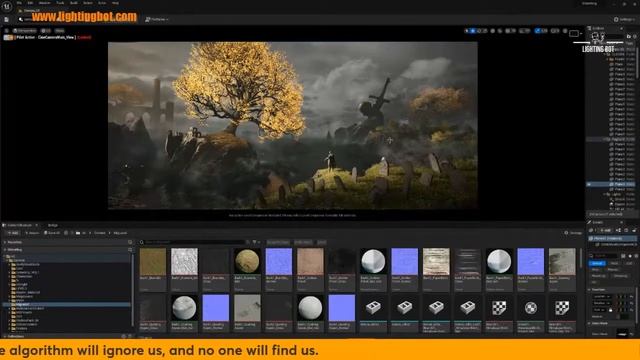Click the lock scale ratio icon
This screenshot has width=640, height=360.
[611, 310]
